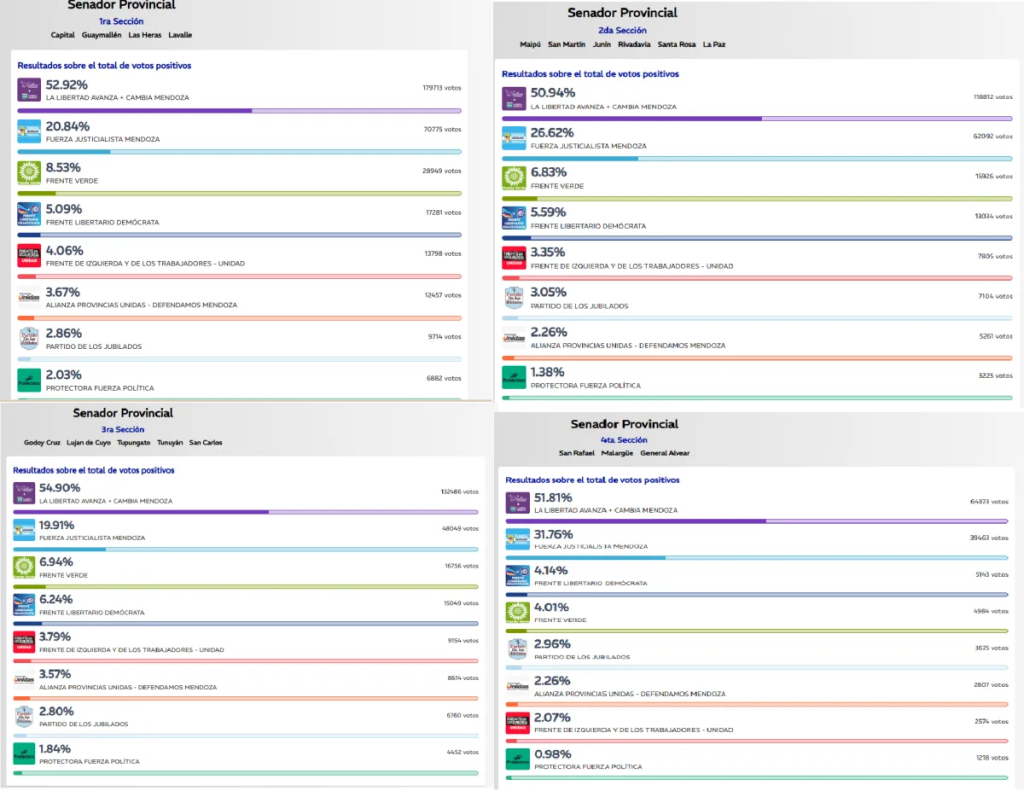Click Partido de los Jubilados logo in 1ra Sección

coord(29,338)
